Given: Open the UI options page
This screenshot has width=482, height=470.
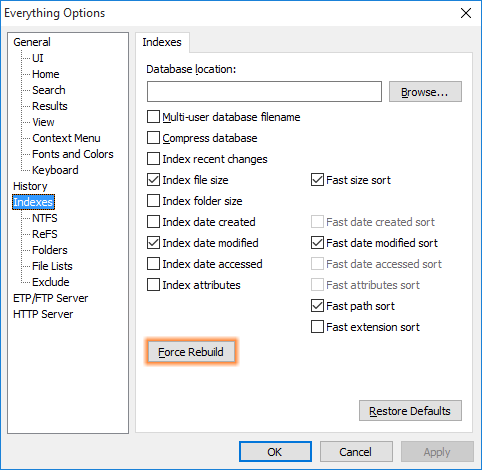Looking at the screenshot, I should pos(38,58).
